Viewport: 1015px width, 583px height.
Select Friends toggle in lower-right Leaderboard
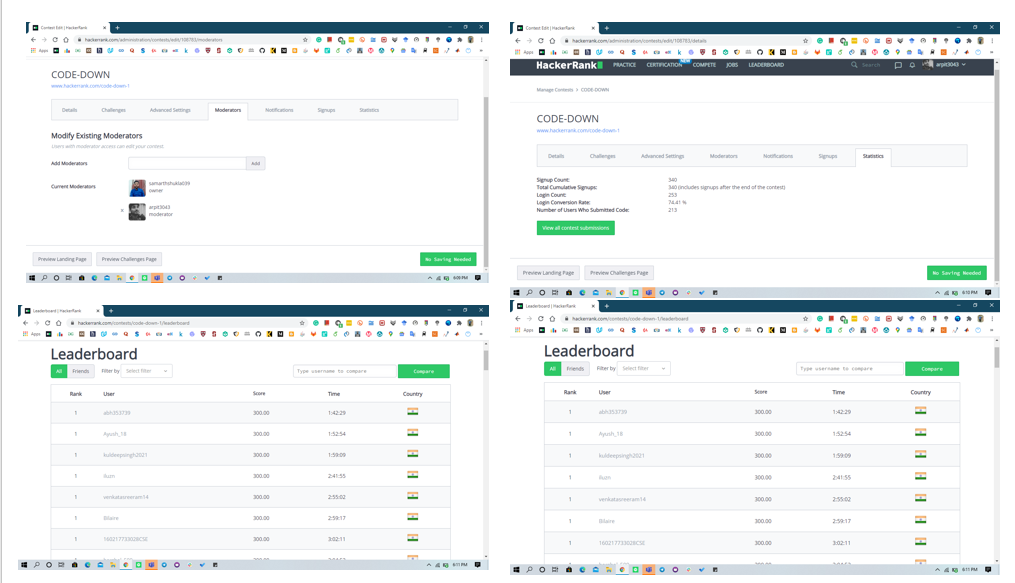[575, 368]
